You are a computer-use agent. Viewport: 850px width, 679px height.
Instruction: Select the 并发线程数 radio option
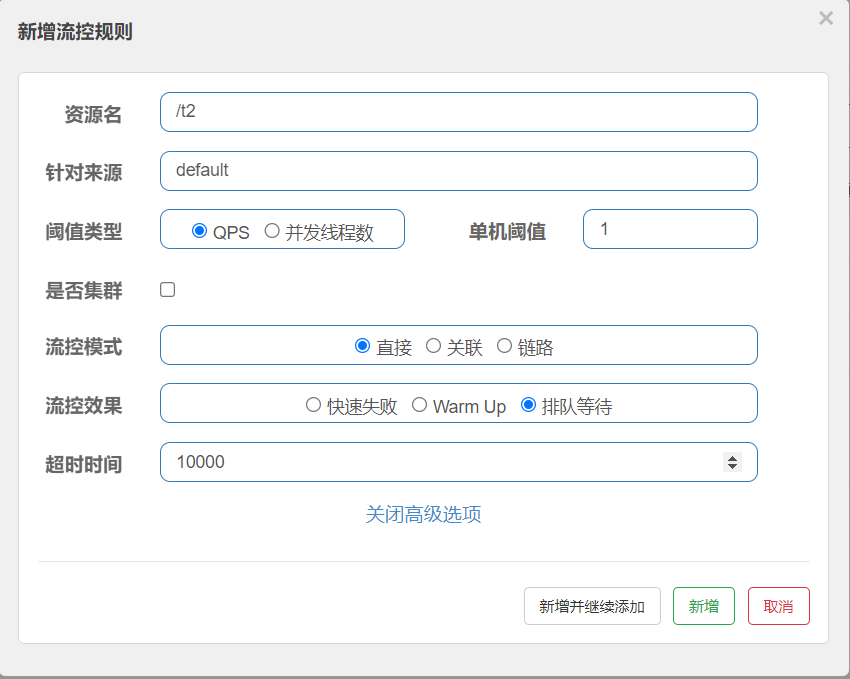click(x=272, y=231)
